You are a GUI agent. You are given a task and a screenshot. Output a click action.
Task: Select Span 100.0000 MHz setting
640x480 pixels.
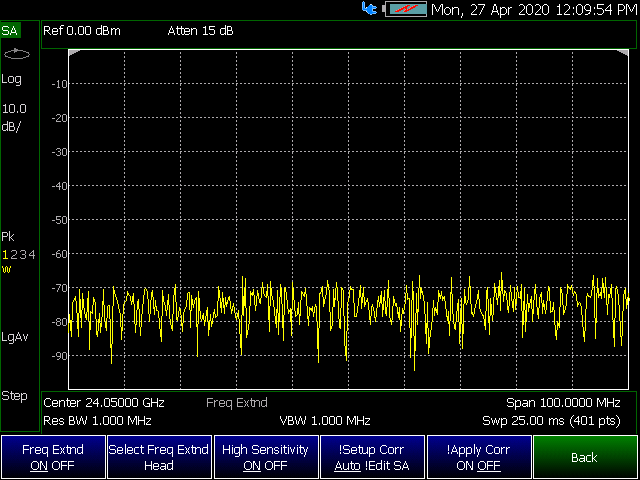[x=563, y=403]
